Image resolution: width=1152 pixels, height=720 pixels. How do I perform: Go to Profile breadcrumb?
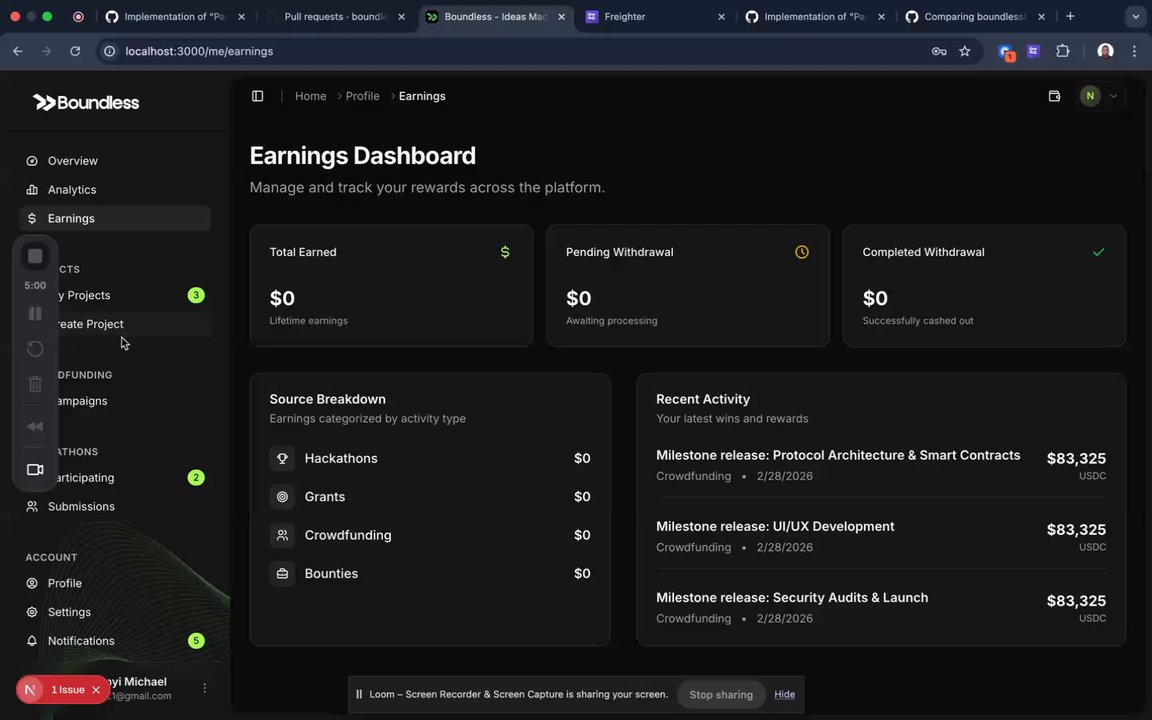pos(362,96)
